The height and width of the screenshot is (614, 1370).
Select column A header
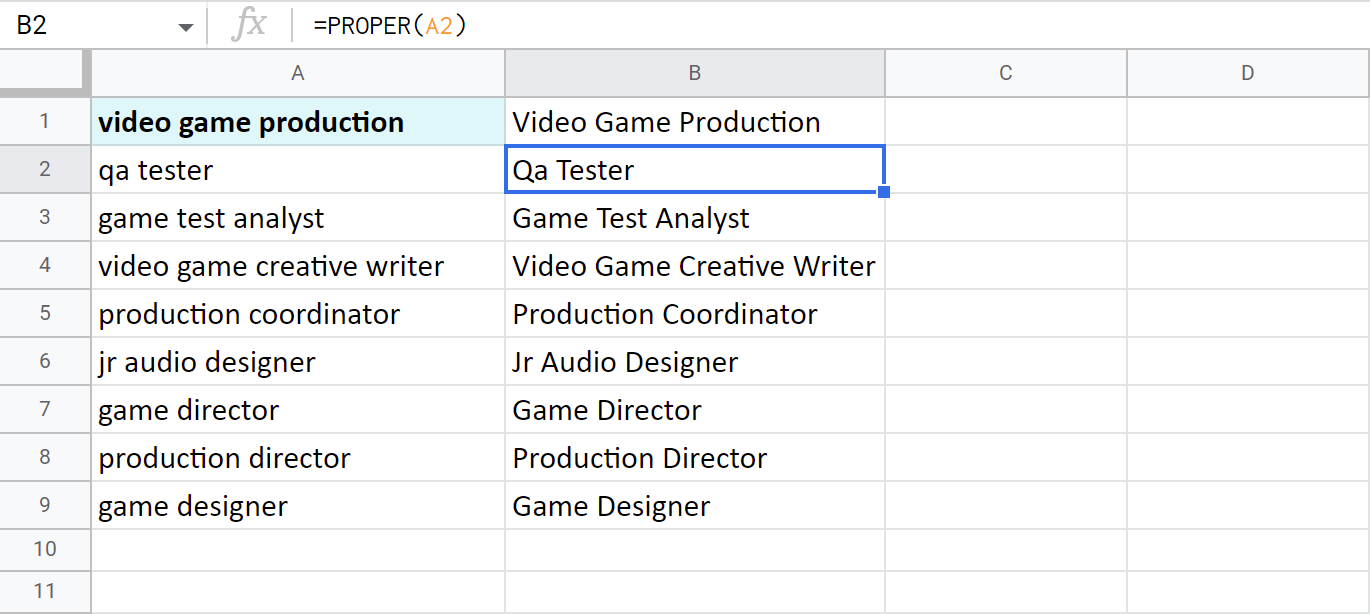coord(297,73)
